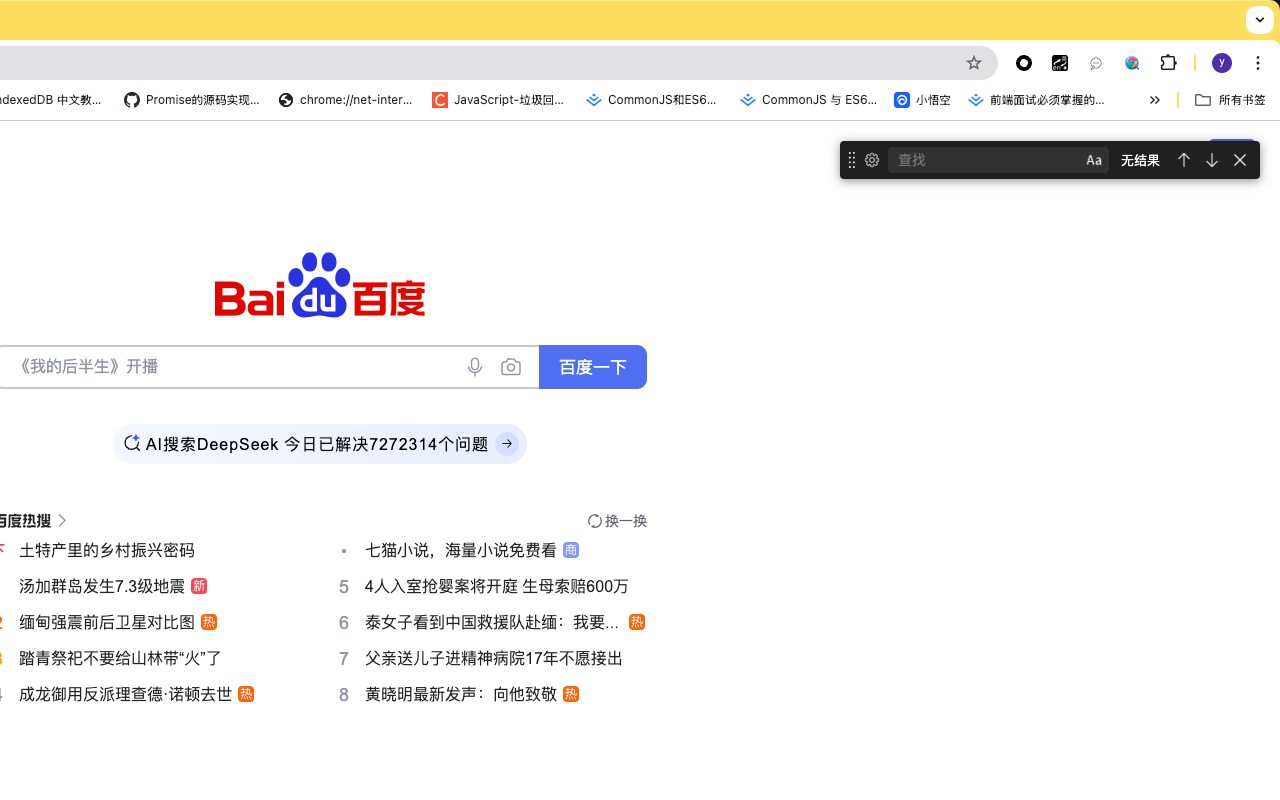
Task: Show hidden bookmarks with double chevron
Action: (x=1155, y=100)
